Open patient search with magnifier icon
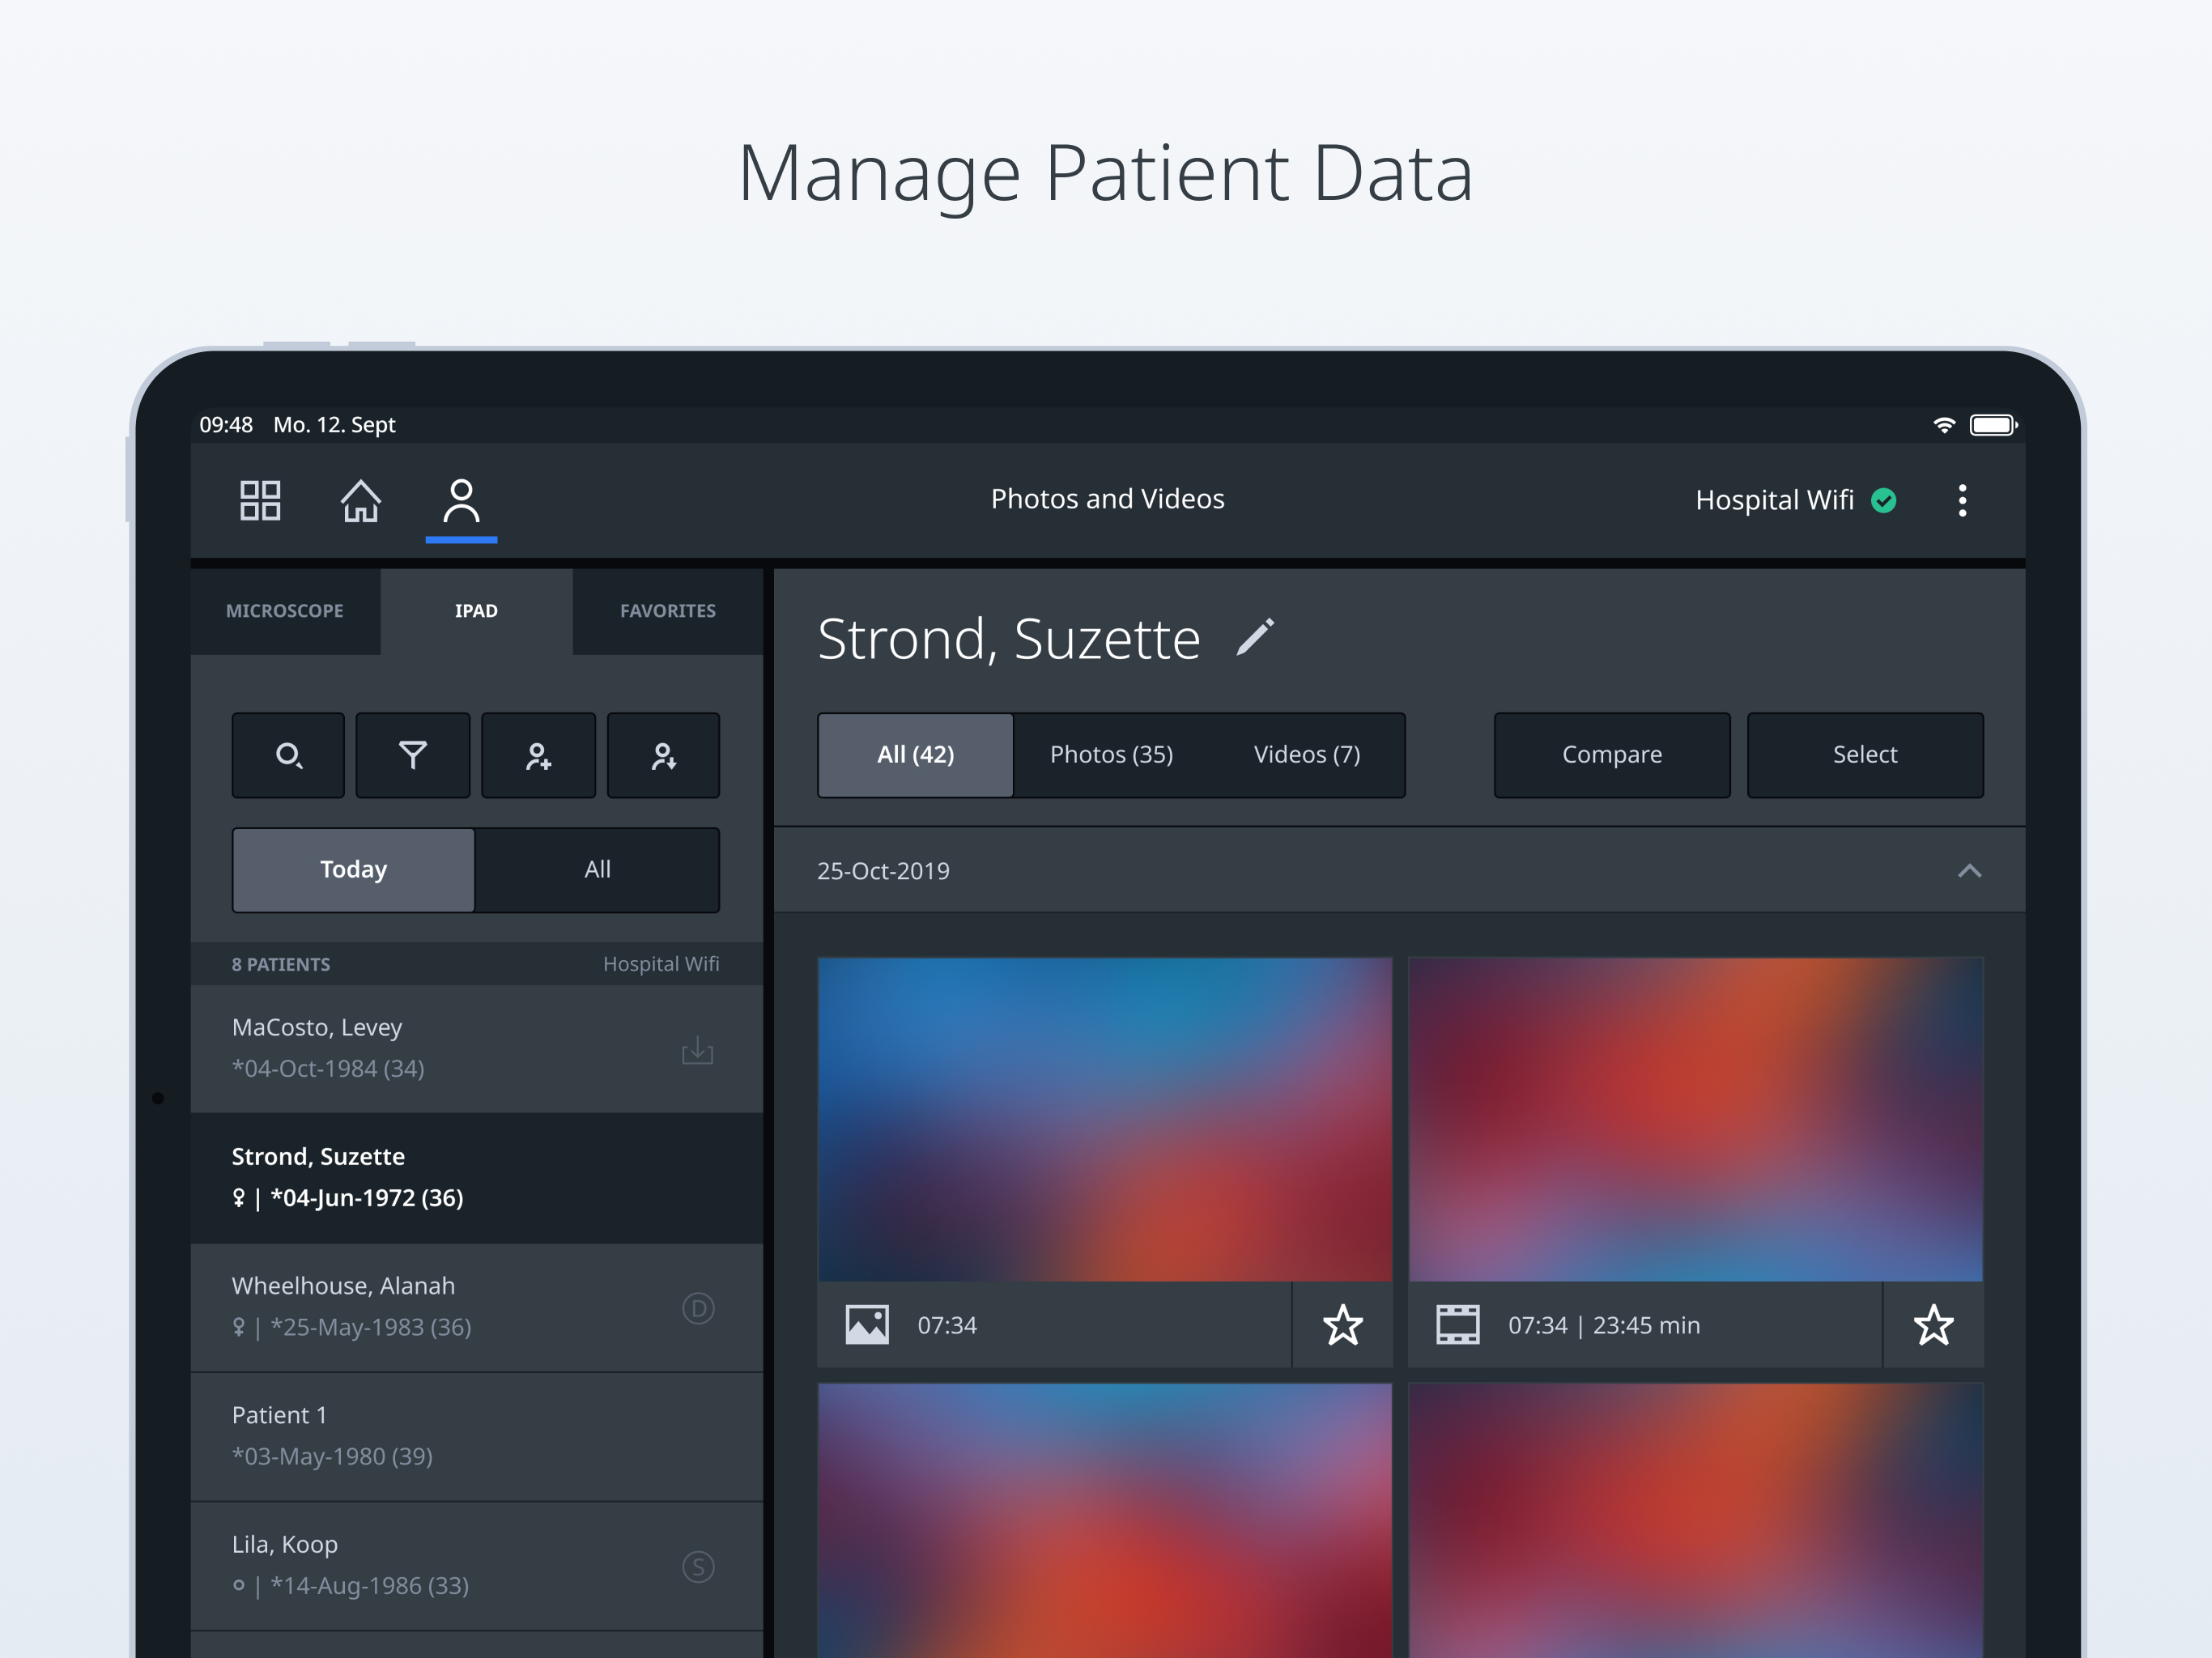The image size is (2212, 1658). 288,755
